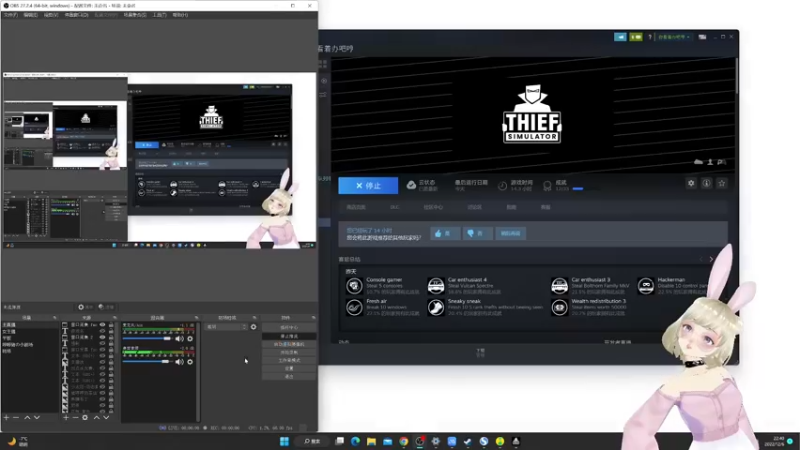This screenshot has width=800, height=450.
Task: Move the selected scene down in OBS
Action: 37,417
